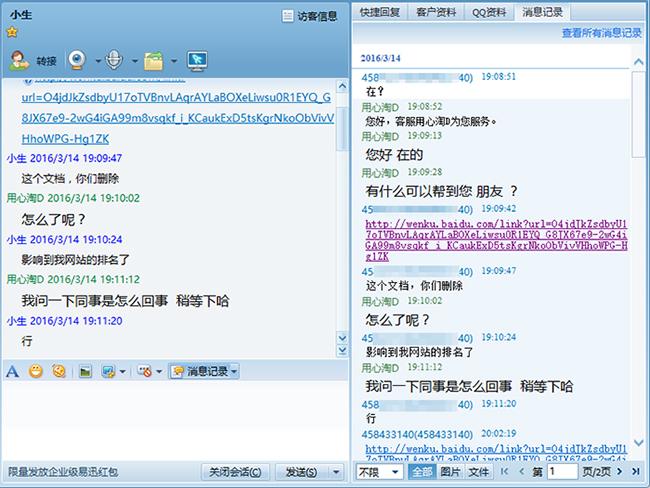Switch to the 客户资料 tab
The image size is (650, 488).
[436, 12]
